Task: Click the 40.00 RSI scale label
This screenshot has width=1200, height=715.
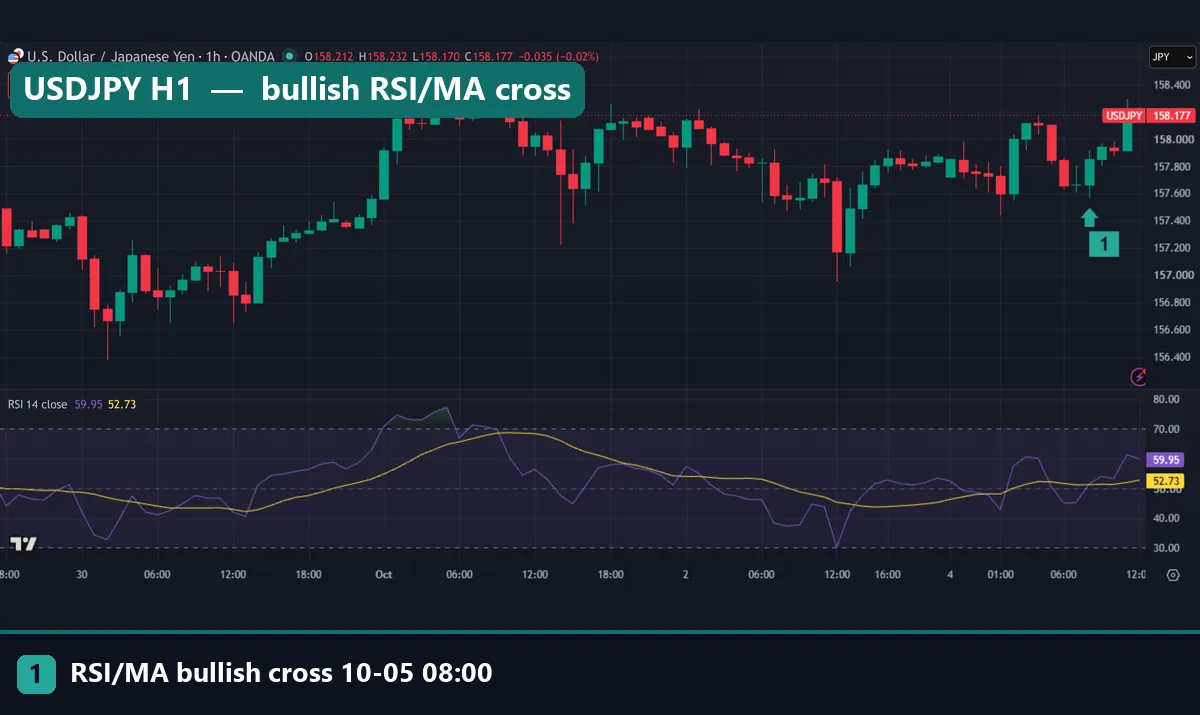Action: [x=1166, y=518]
